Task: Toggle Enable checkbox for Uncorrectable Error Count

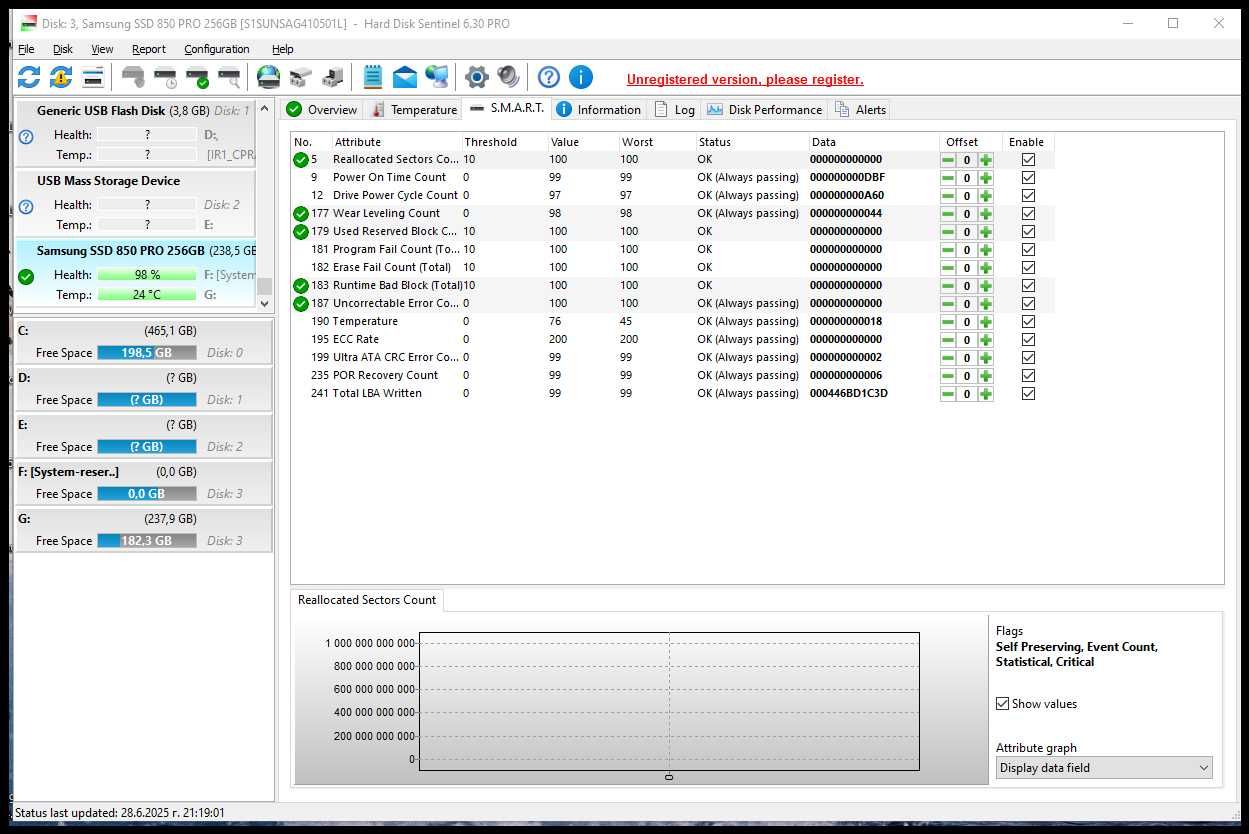Action: pos(1028,304)
